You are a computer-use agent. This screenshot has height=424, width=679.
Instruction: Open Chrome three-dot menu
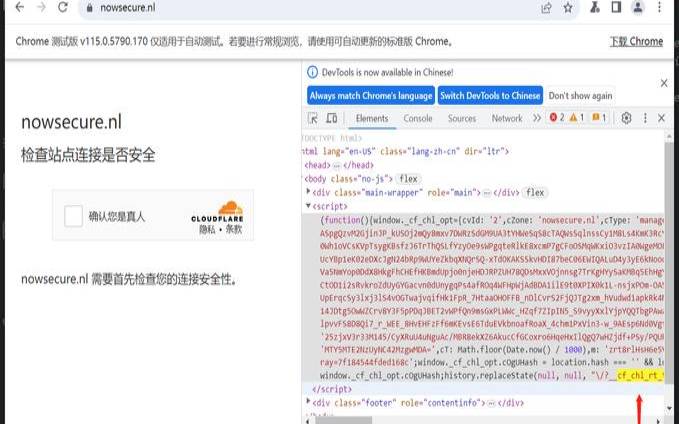pos(659,7)
